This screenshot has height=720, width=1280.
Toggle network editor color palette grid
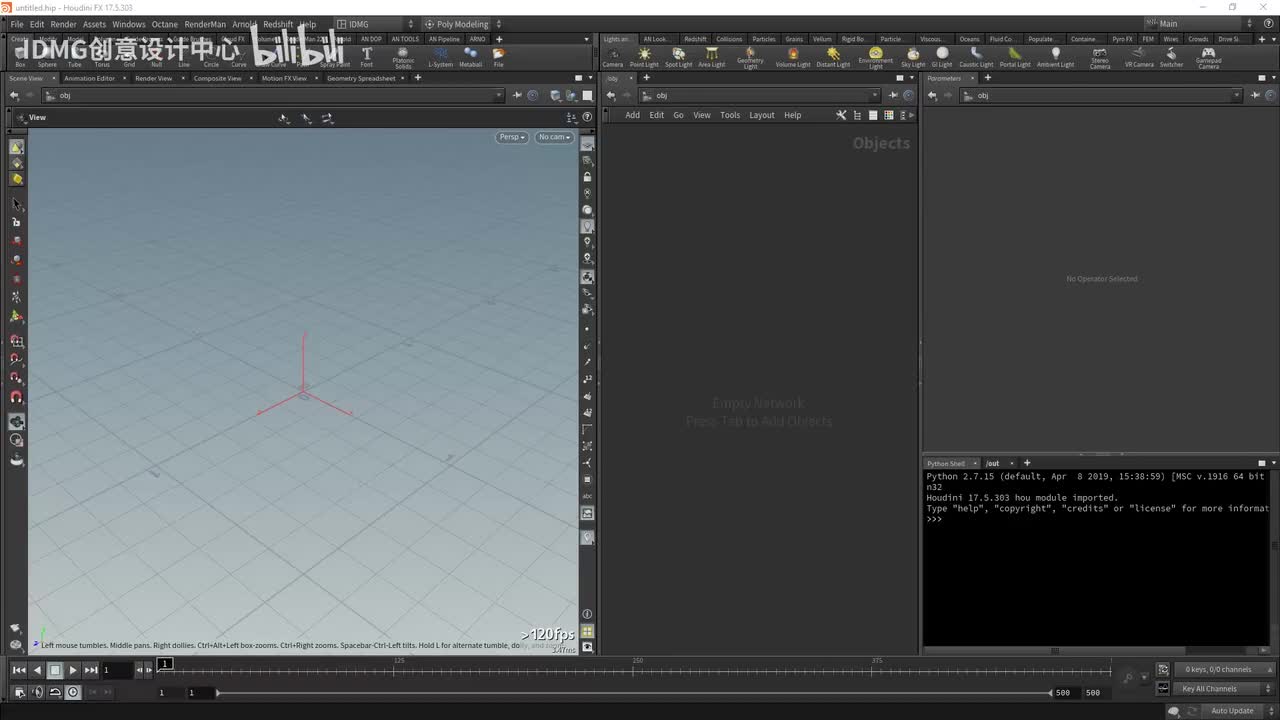point(888,115)
